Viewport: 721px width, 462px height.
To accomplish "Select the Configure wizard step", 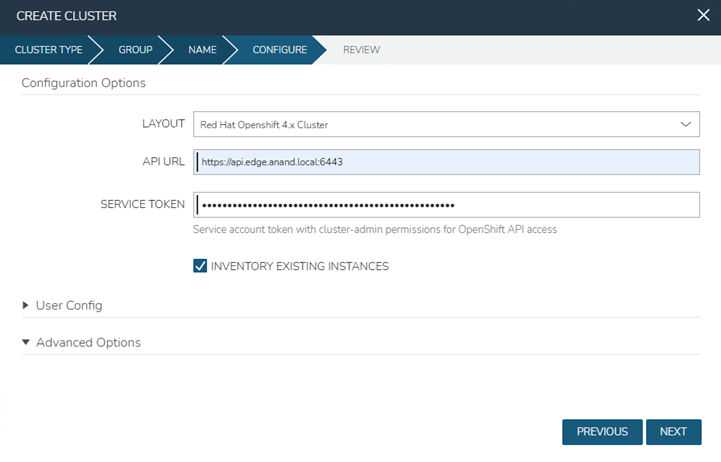I will click(279, 50).
